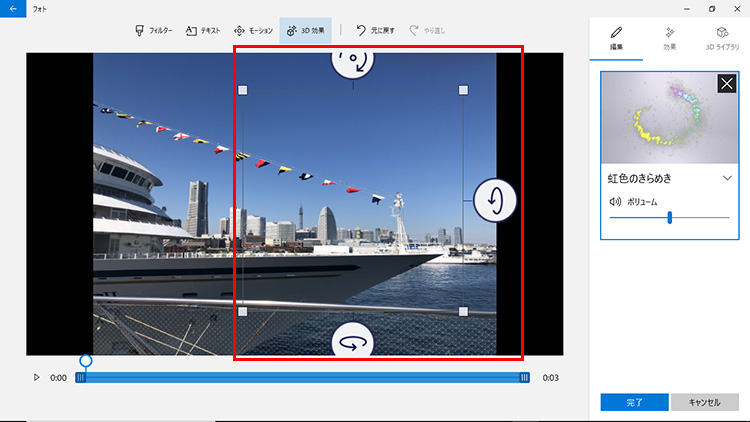Click the 完了 (Done) button
The image size is (750, 422).
click(x=634, y=402)
